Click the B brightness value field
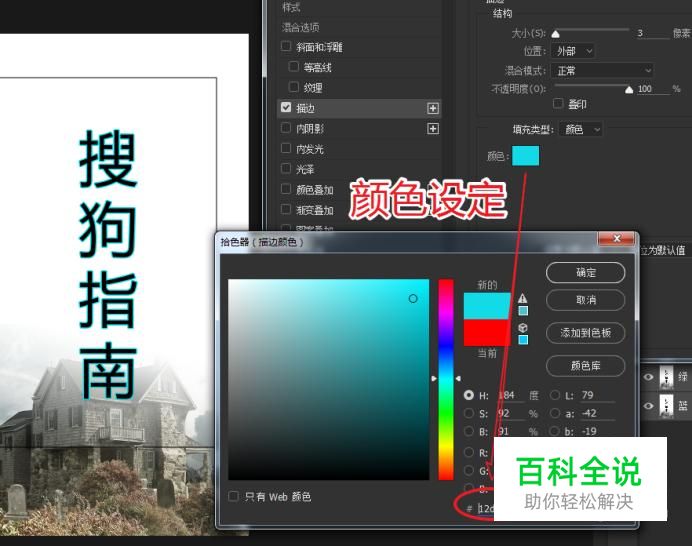The height and width of the screenshot is (546, 692). (511, 431)
